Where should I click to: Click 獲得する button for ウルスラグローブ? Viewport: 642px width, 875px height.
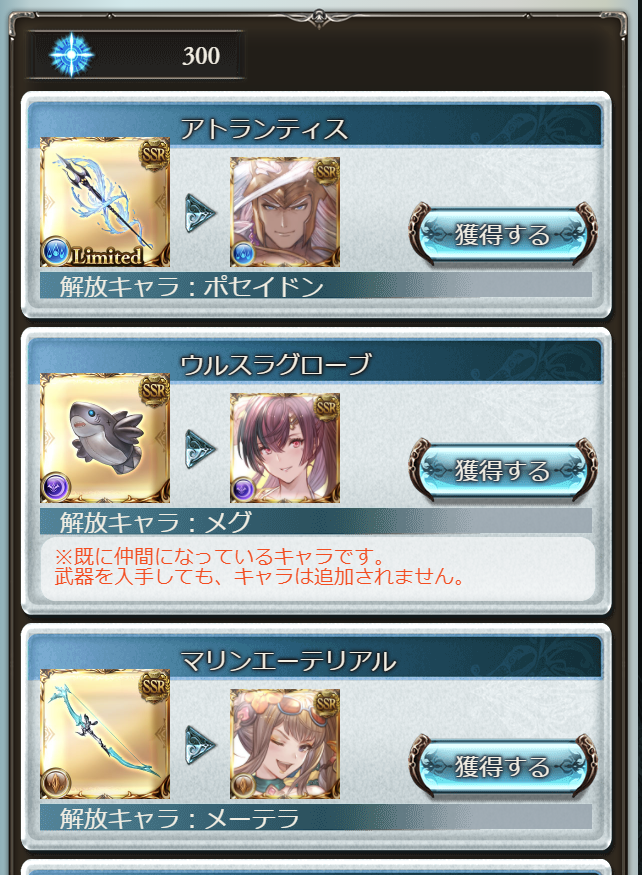click(502, 469)
